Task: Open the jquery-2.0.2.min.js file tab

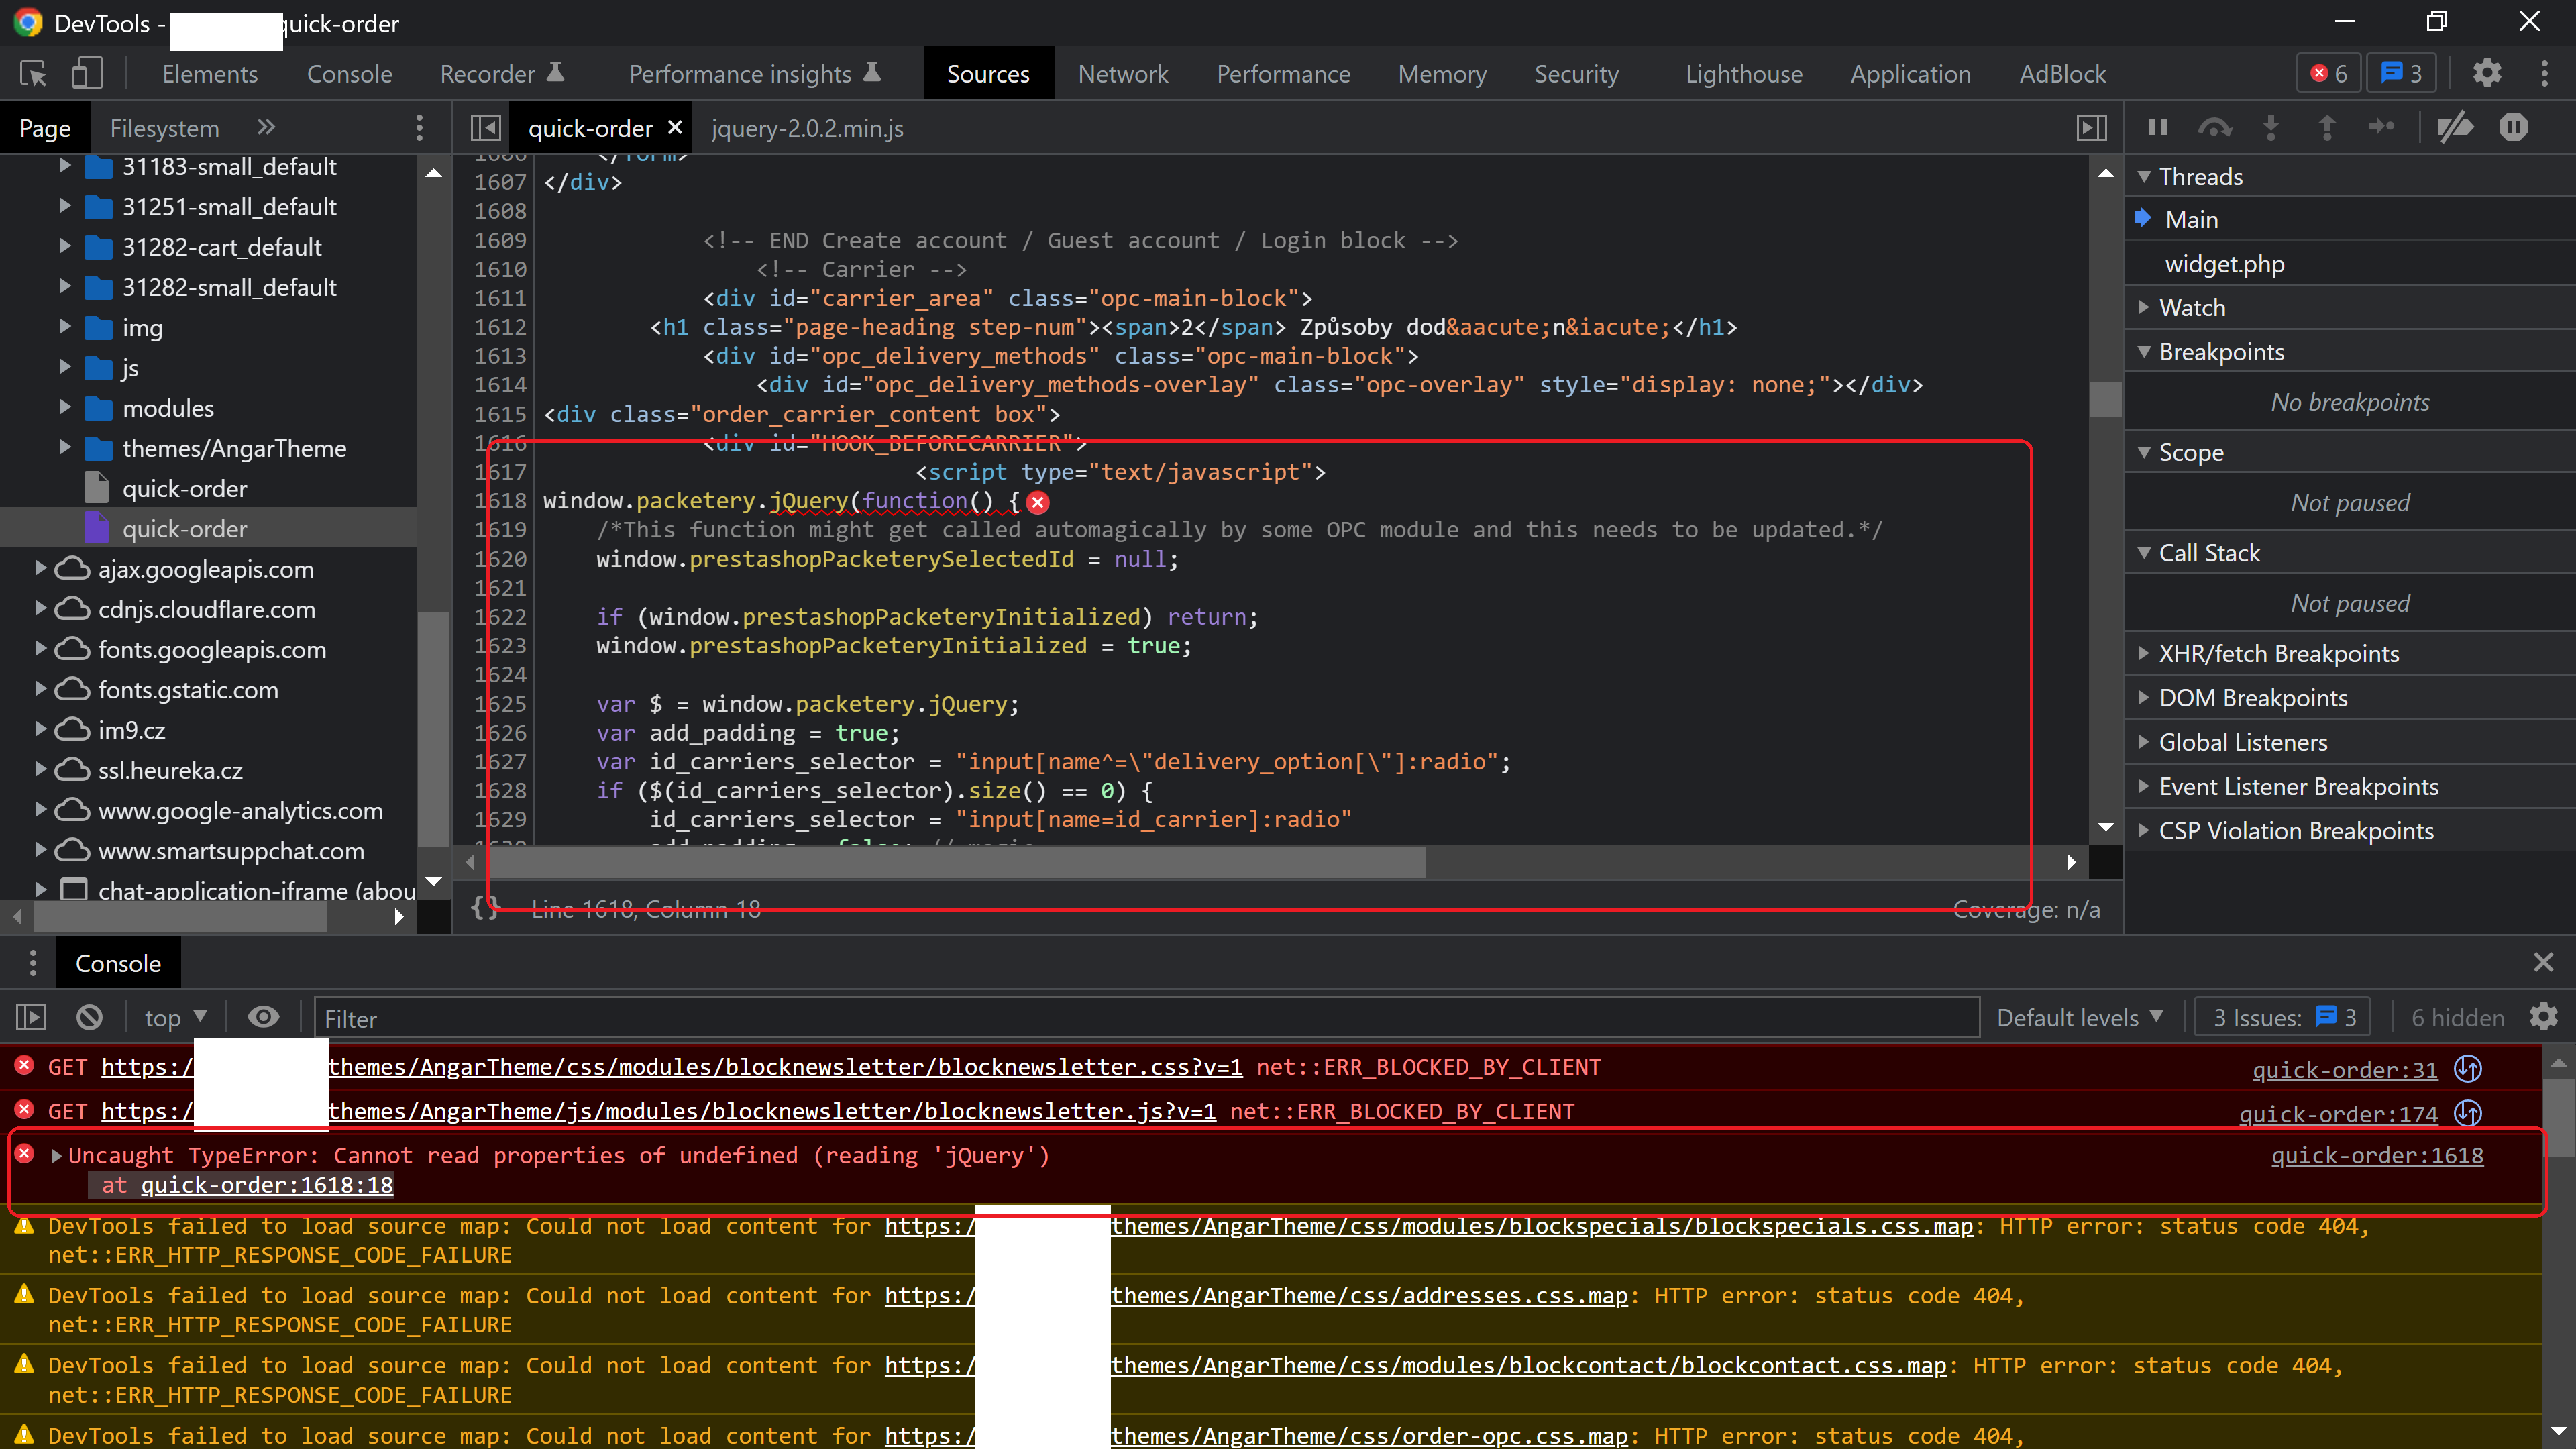Action: 807,128
